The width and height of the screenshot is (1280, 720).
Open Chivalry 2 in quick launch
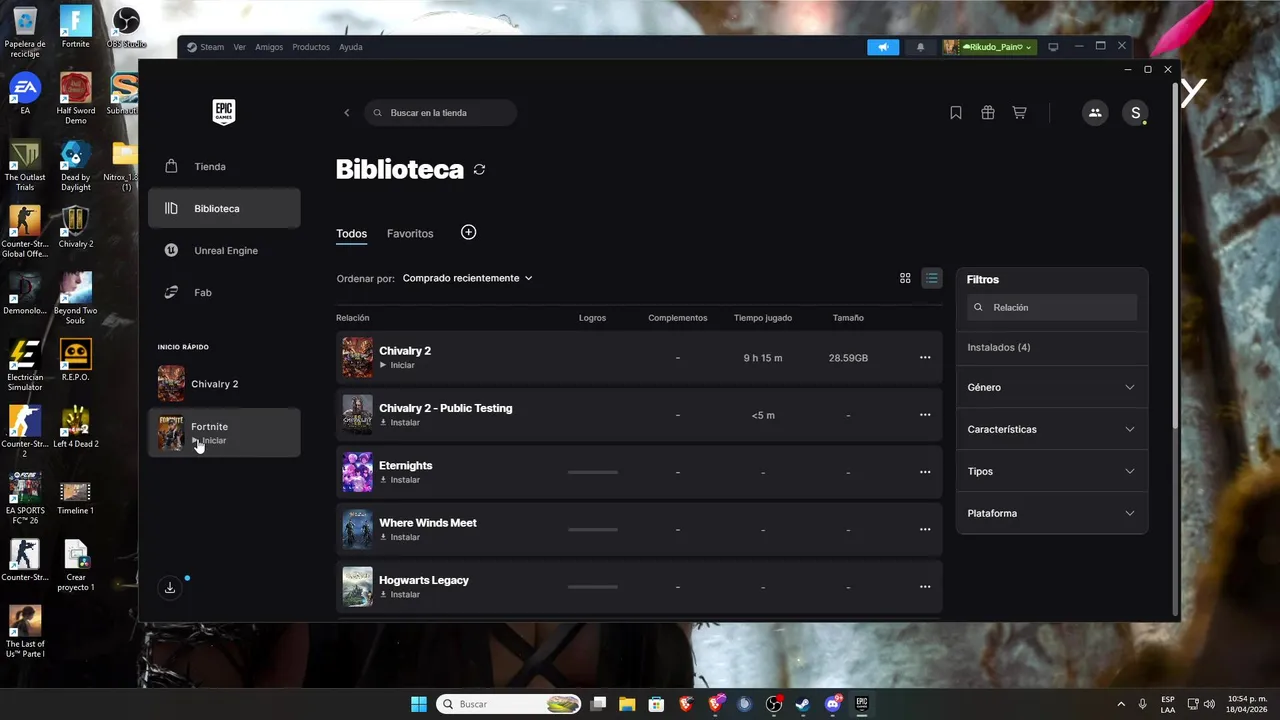pyautogui.click(x=224, y=384)
